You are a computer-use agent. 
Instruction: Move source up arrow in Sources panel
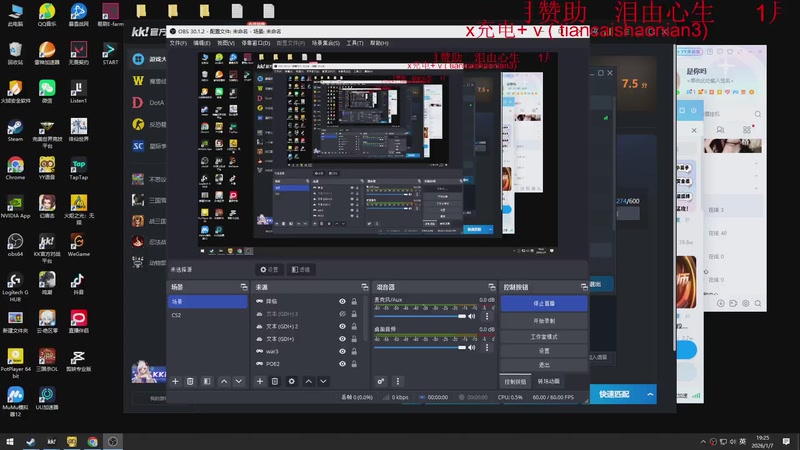(309, 381)
